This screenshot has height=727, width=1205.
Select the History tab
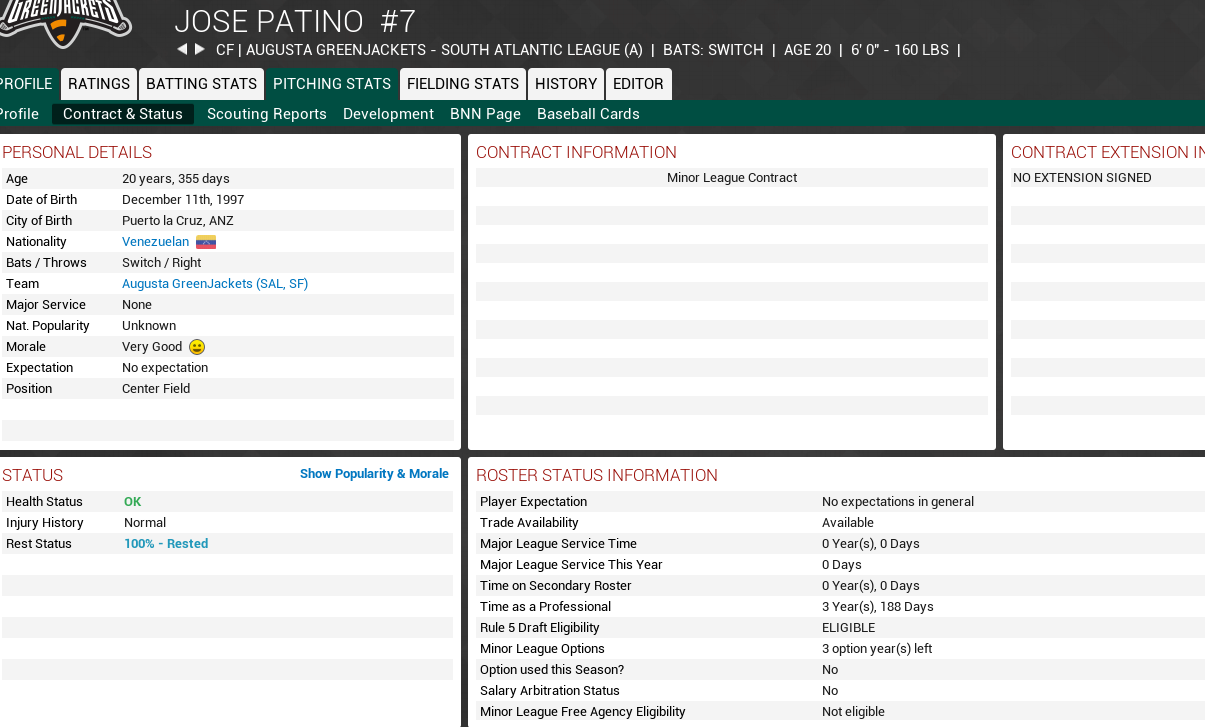(566, 84)
